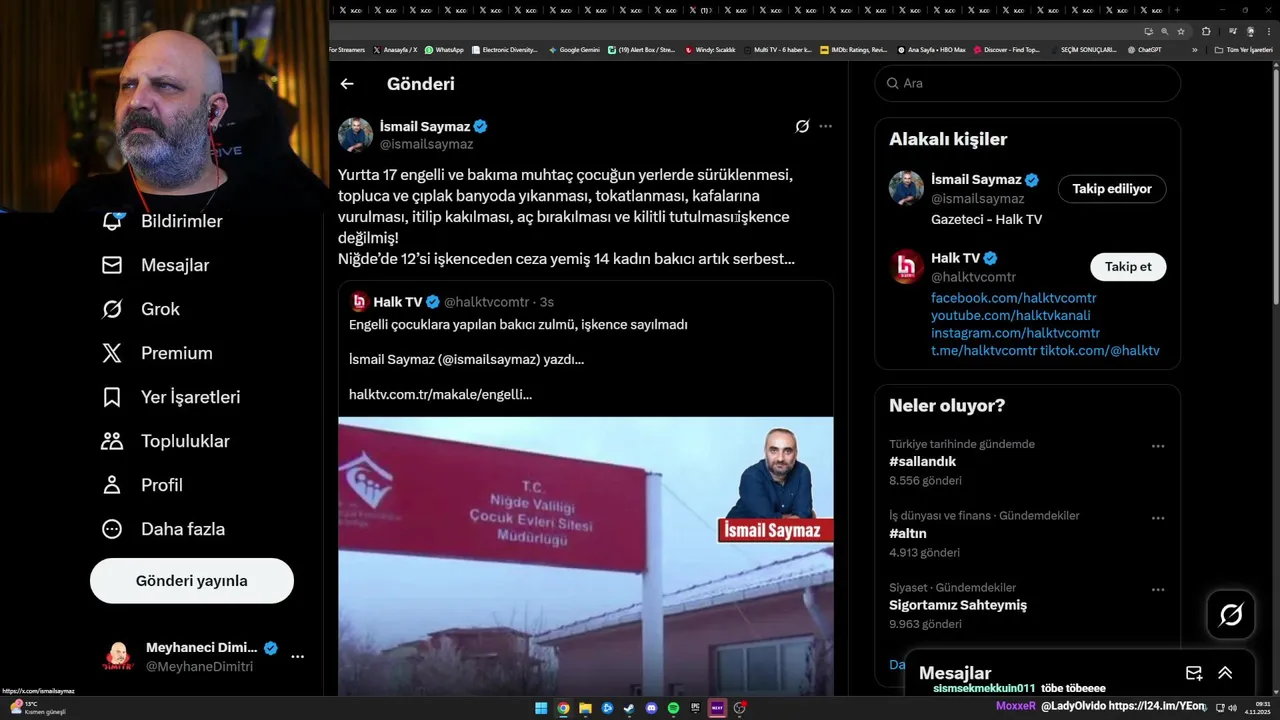
Task: Open Steam from the taskbar
Action: 629,708
